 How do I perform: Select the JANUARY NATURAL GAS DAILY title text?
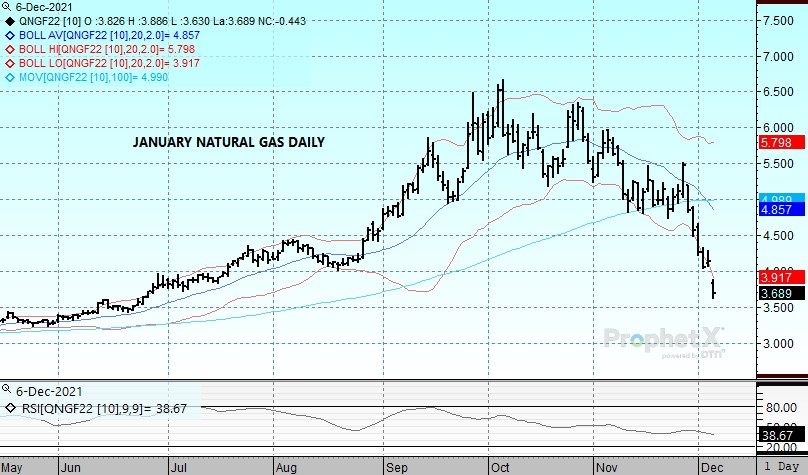(x=228, y=143)
